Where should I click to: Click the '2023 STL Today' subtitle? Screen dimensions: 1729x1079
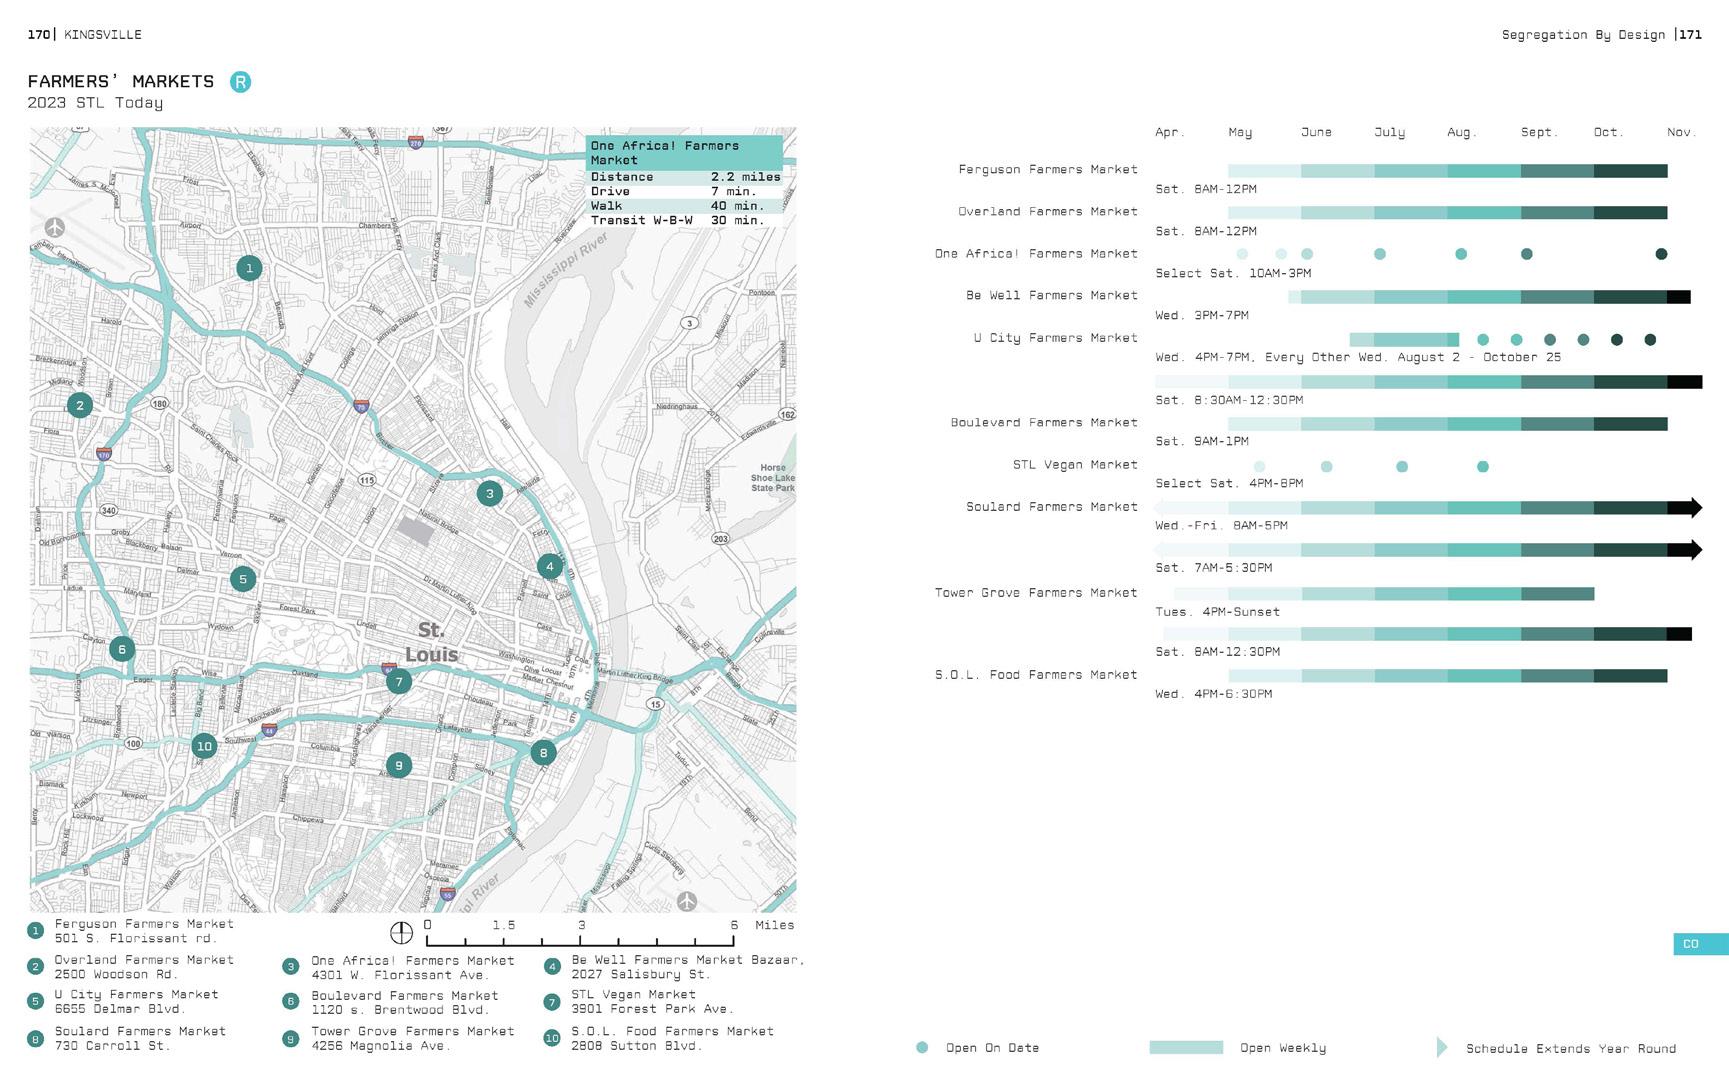[95, 103]
